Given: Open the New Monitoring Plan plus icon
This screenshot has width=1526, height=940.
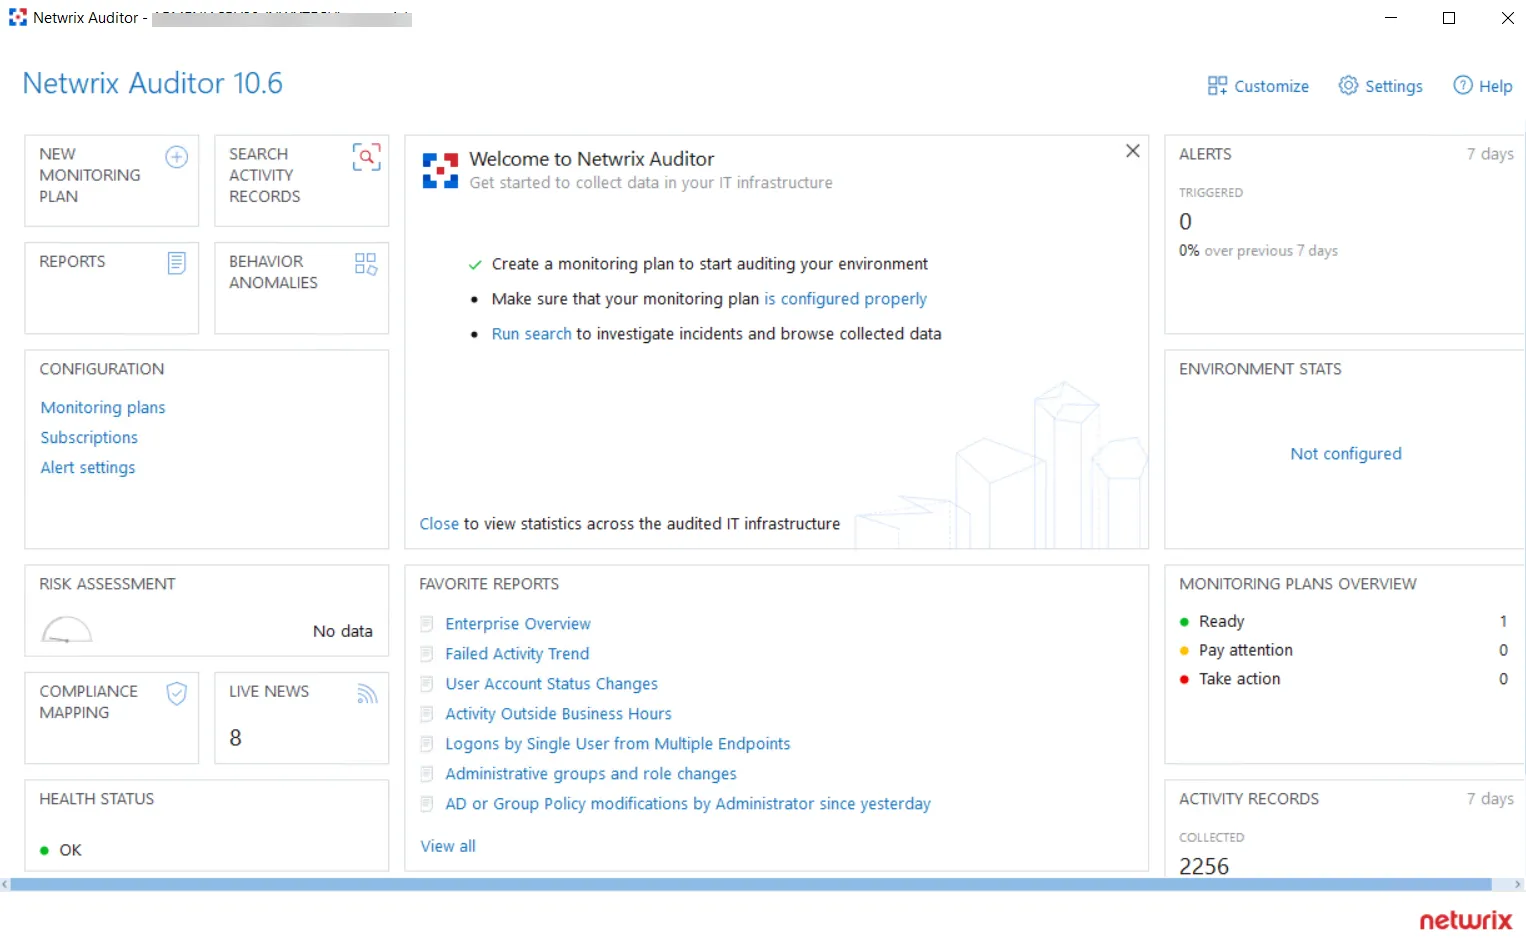Looking at the screenshot, I should coord(176,157).
